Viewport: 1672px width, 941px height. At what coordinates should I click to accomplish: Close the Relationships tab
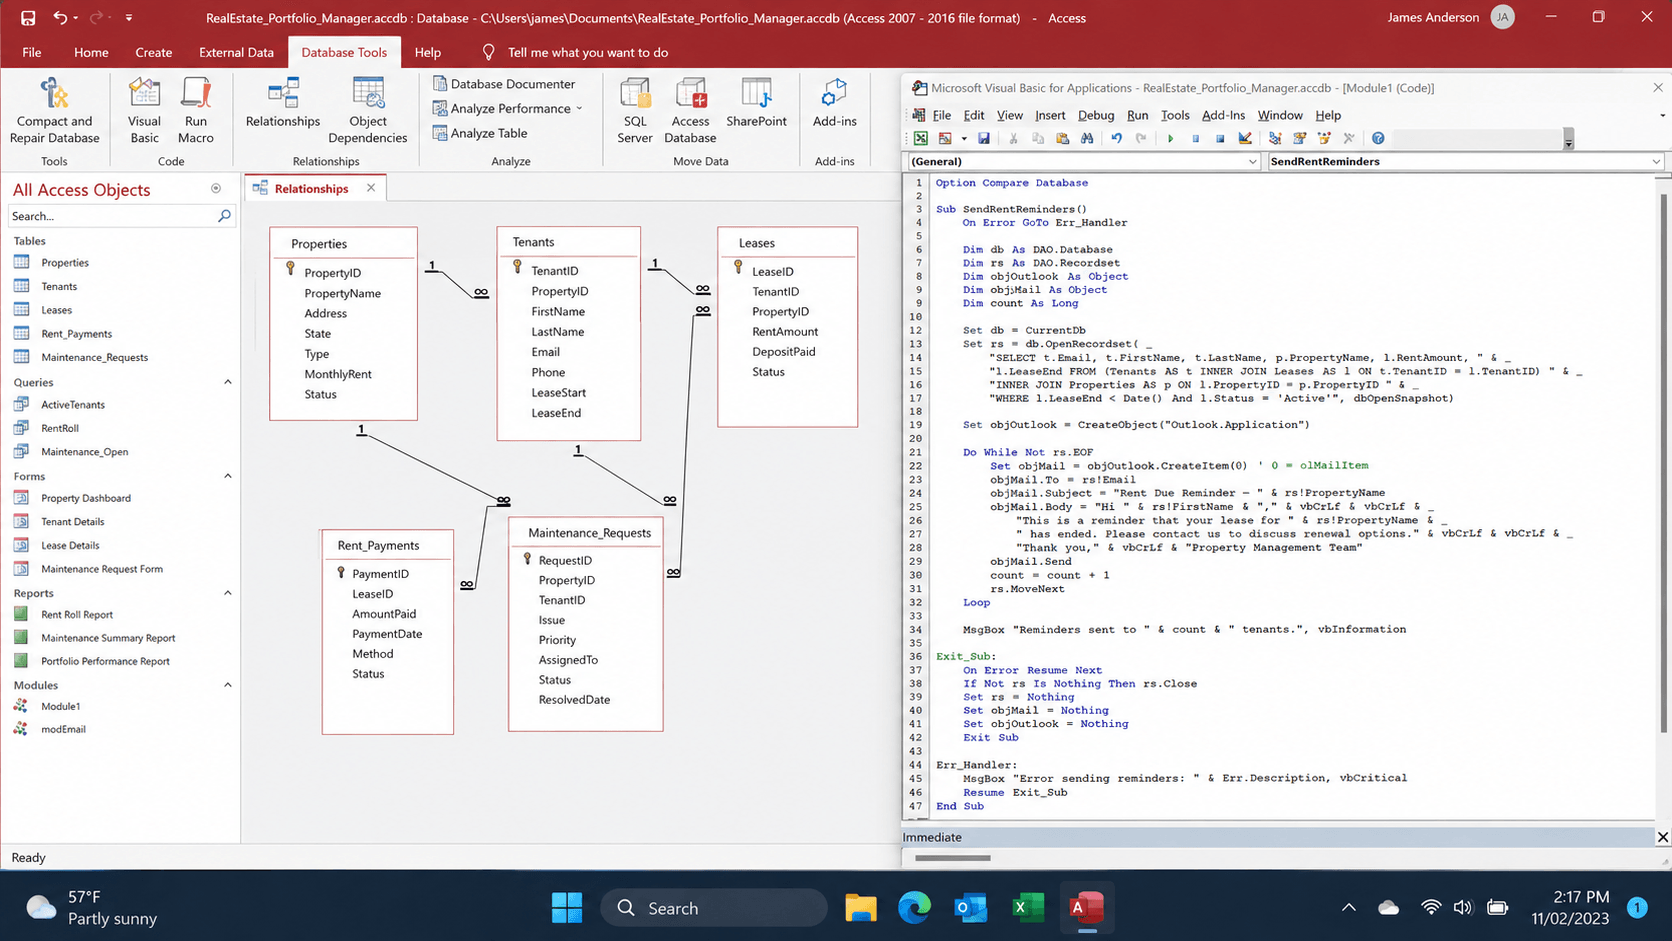(x=371, y=188)
